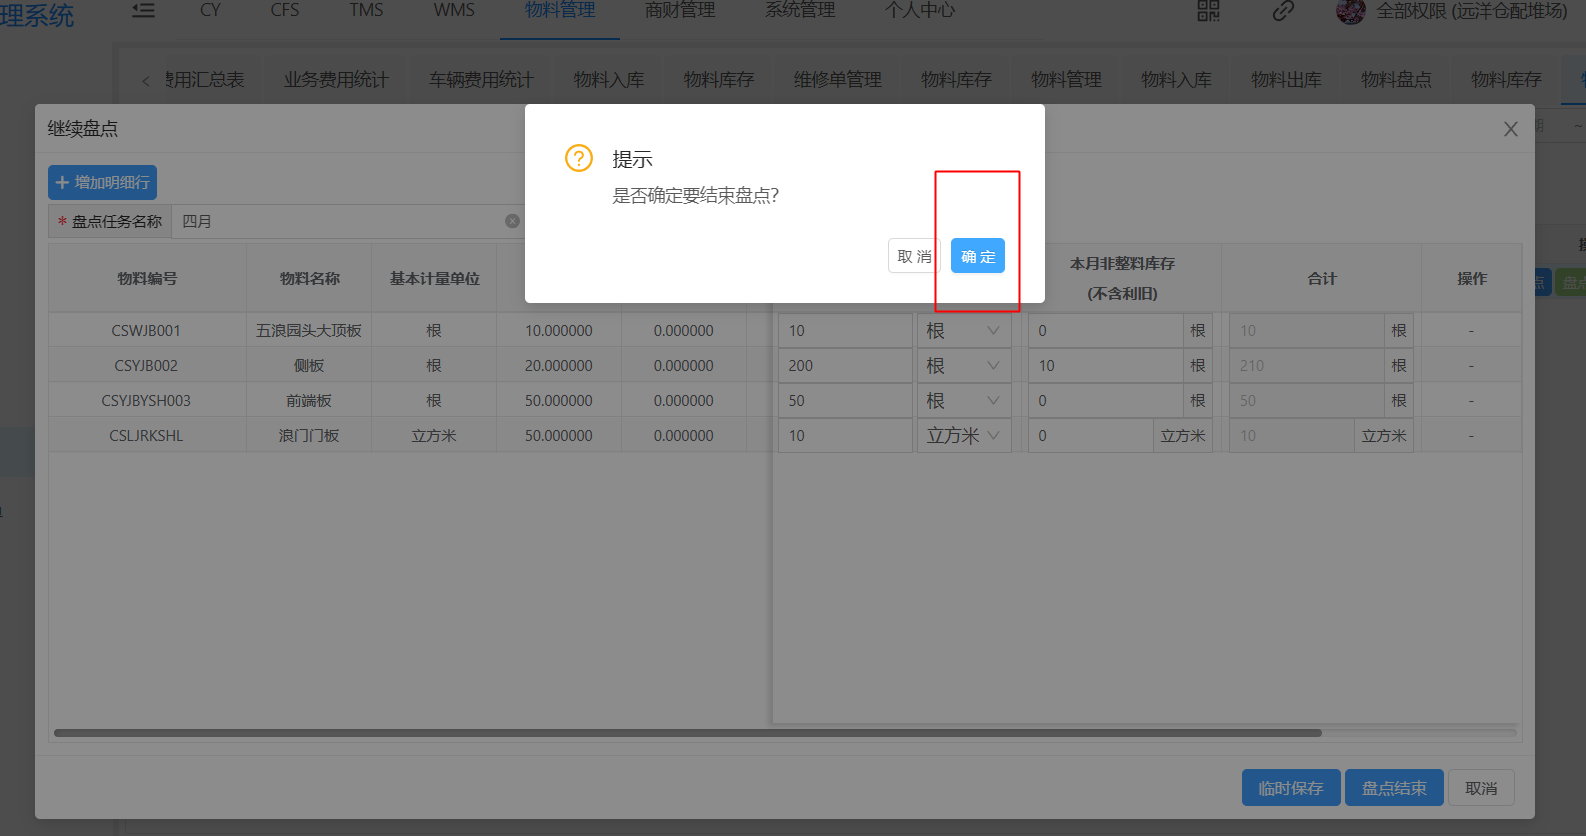Screen dimensions: 1586x836
Task: Clear the 盘点任务名称 field with the clear icon
Action: click(512, 221)
